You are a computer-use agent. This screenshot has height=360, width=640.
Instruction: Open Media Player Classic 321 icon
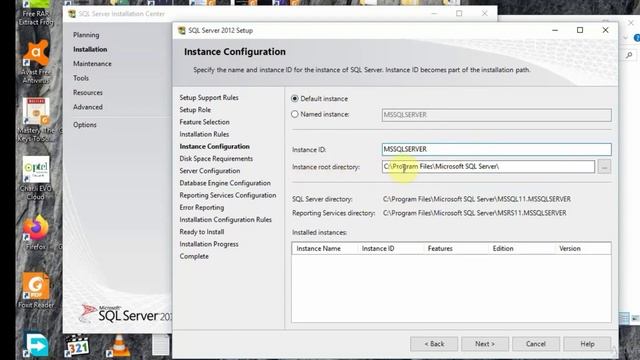point(77,345)
